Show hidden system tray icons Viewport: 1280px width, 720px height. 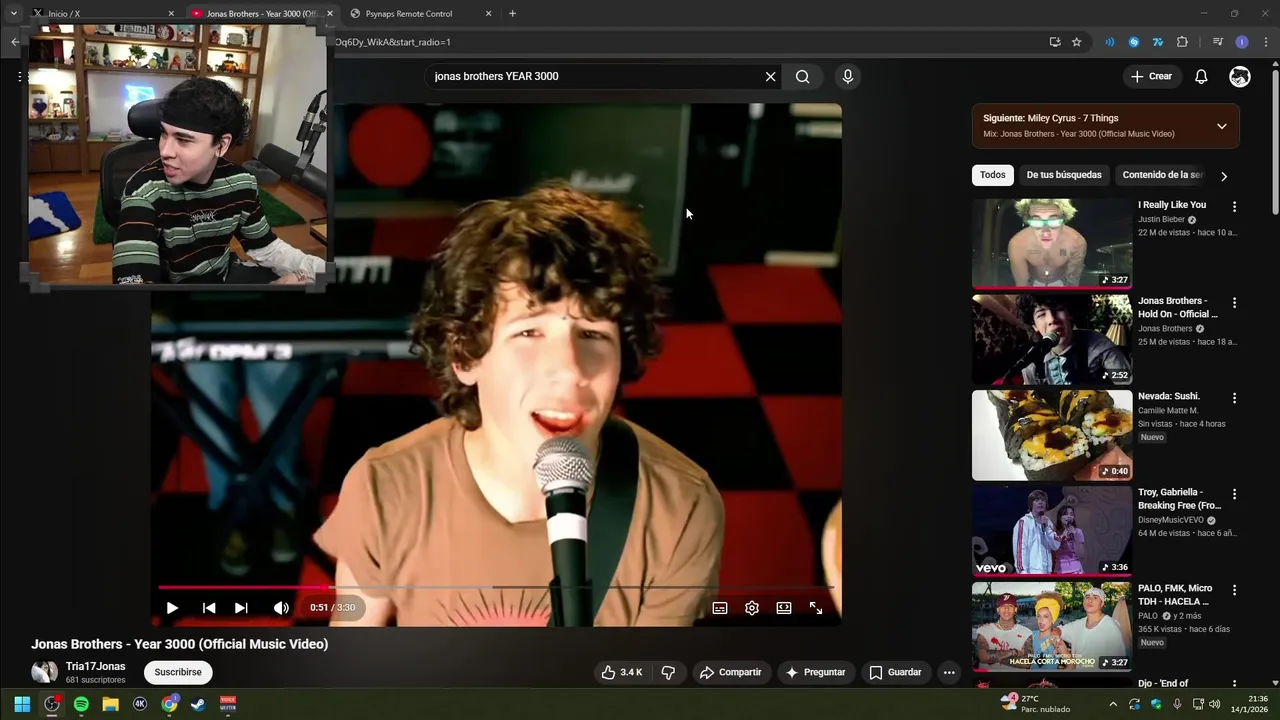pos(1112,704)
